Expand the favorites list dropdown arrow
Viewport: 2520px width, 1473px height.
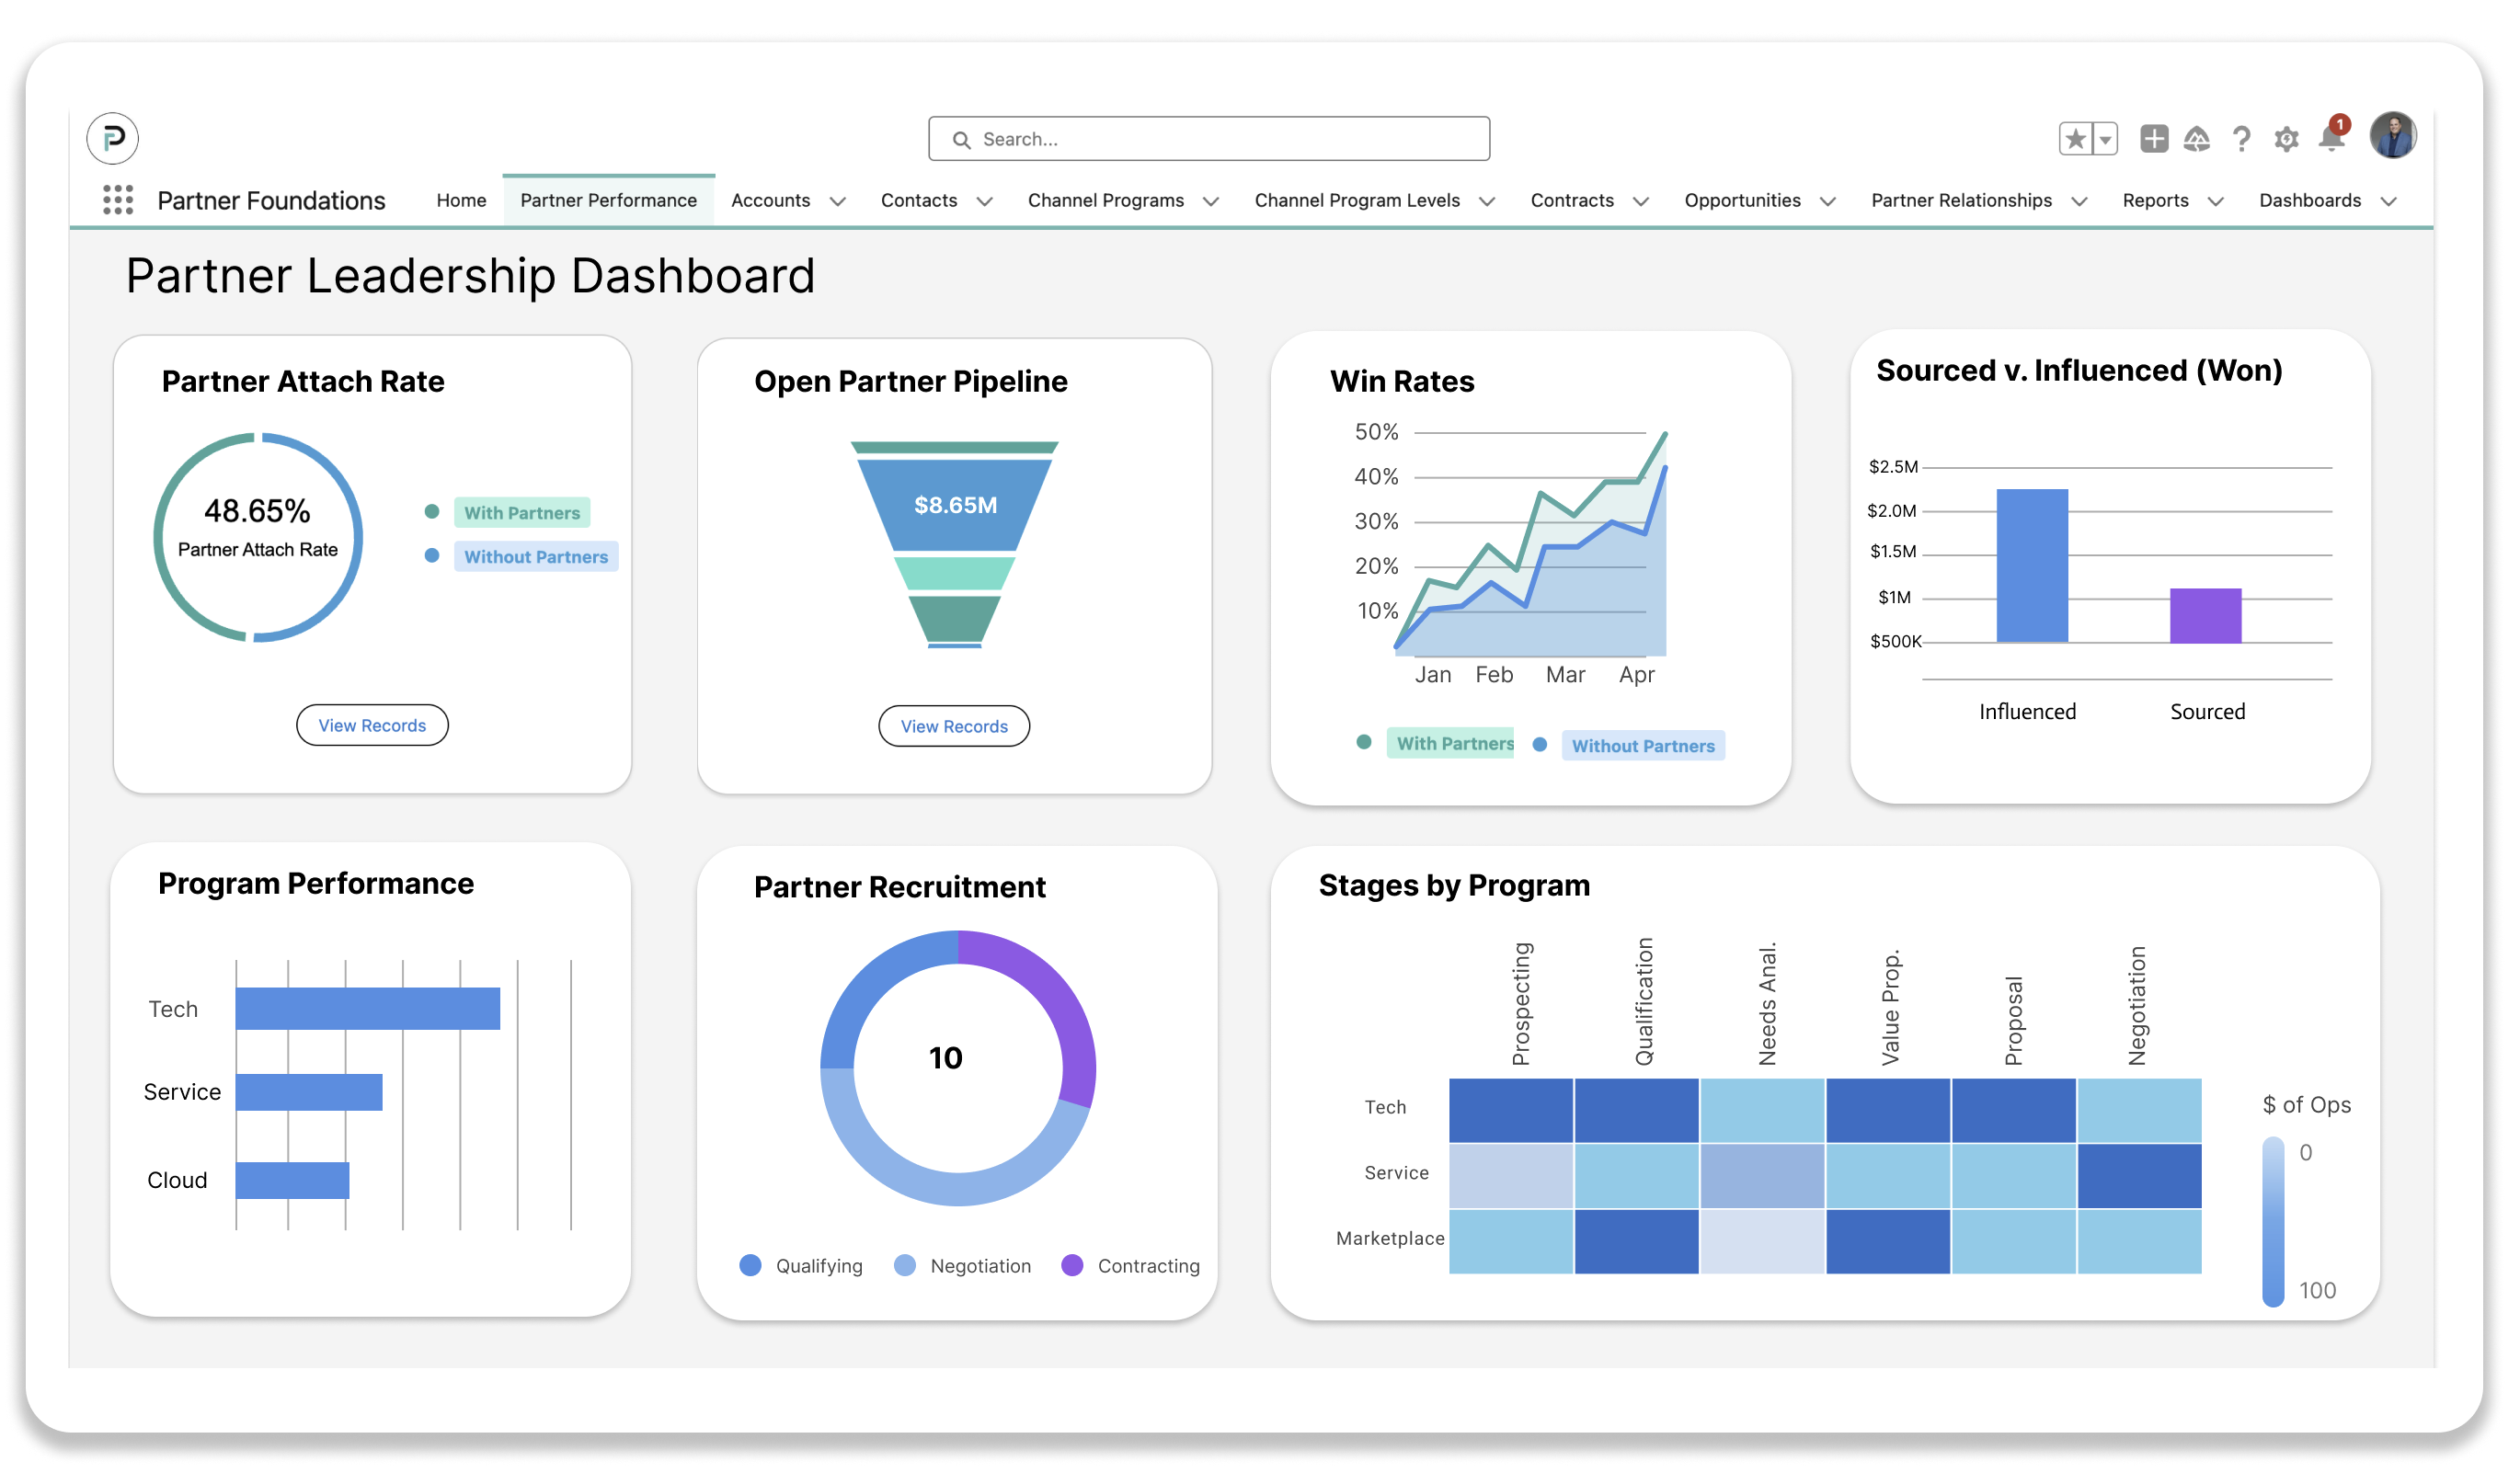pyautogui.click(x=2105, y=139)
